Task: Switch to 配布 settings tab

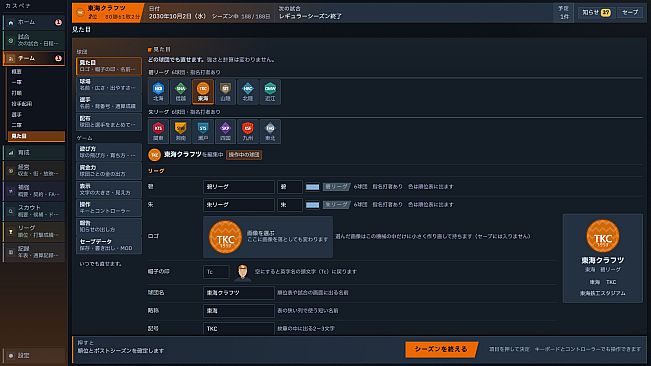Action: 109,122
